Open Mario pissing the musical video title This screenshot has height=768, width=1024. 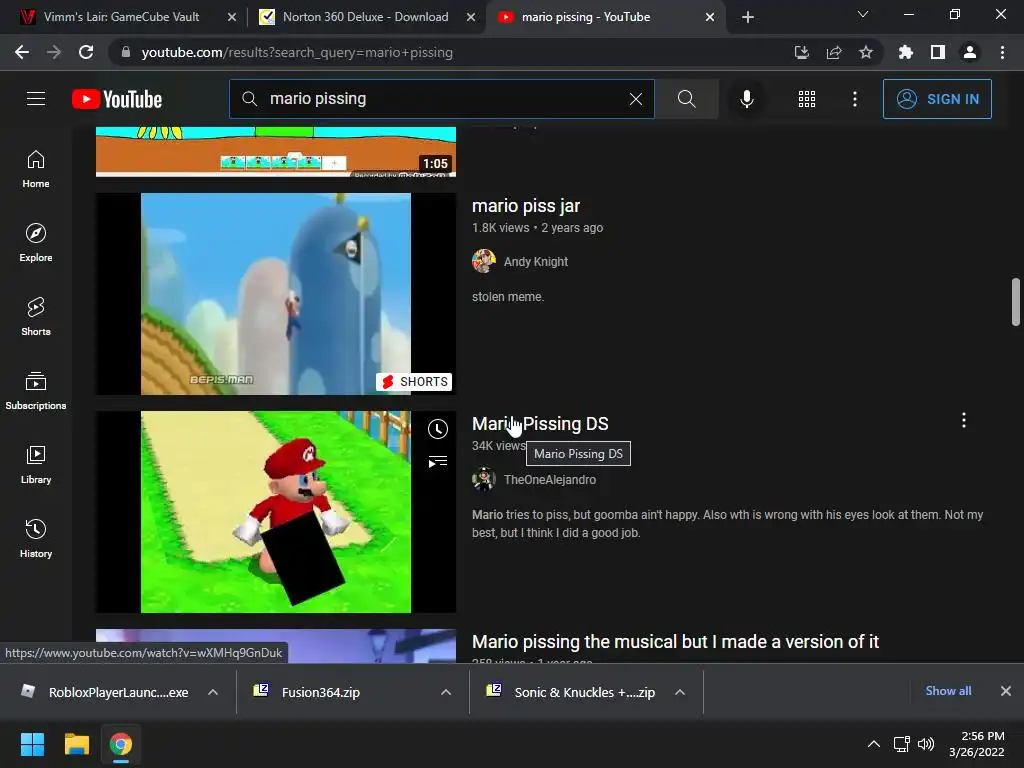[675, 642]
